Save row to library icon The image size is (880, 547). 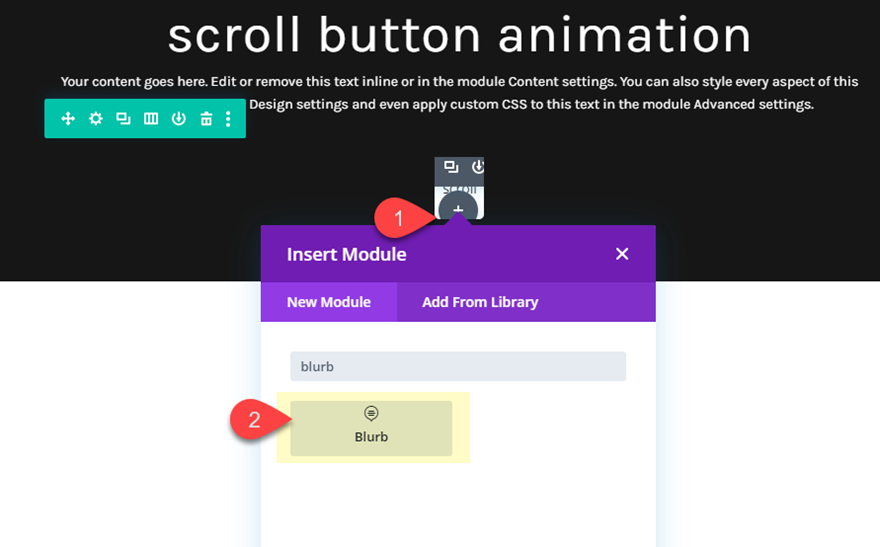click(179, 119)
